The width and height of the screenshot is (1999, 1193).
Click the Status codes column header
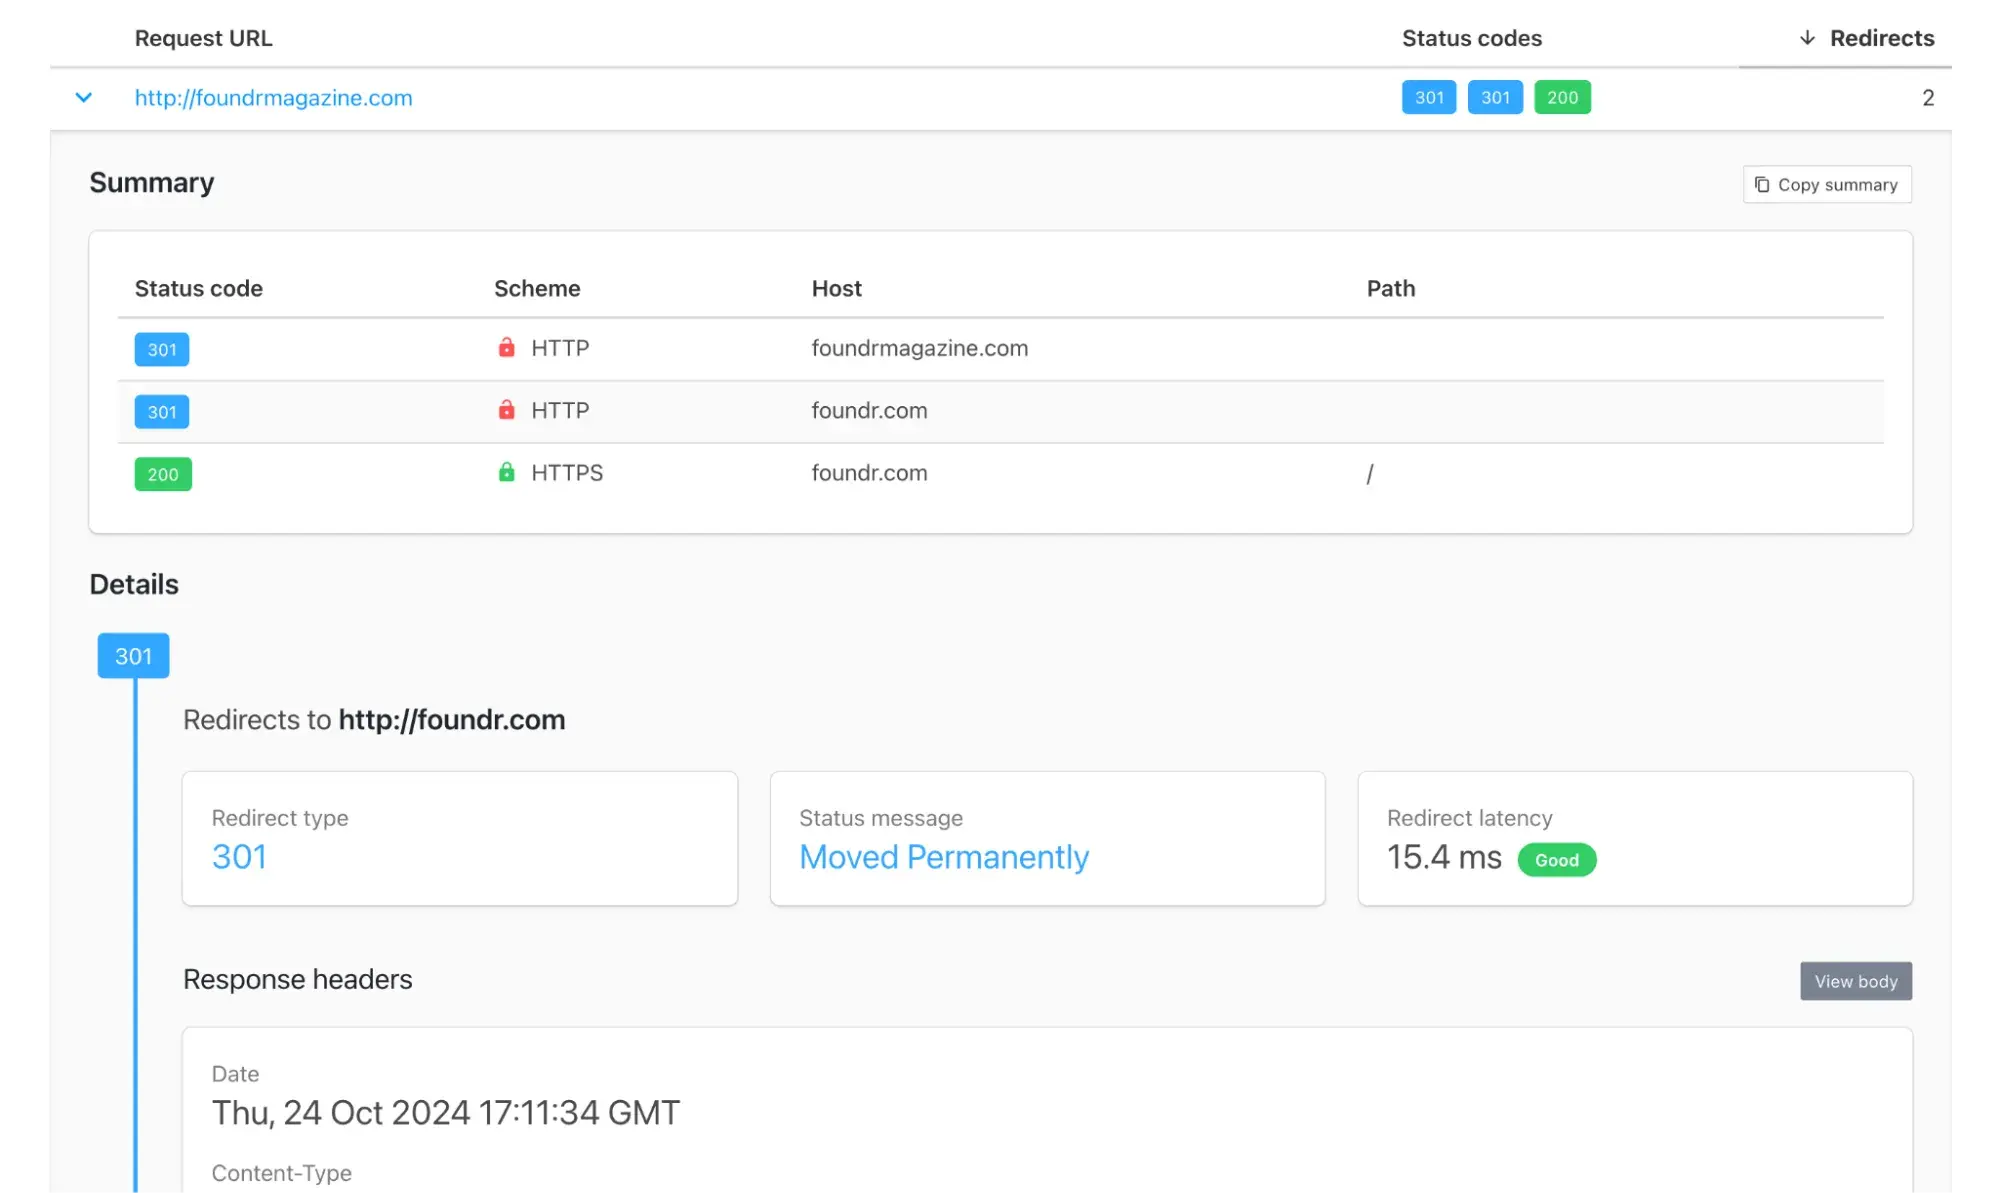[x=1471, y=38]
